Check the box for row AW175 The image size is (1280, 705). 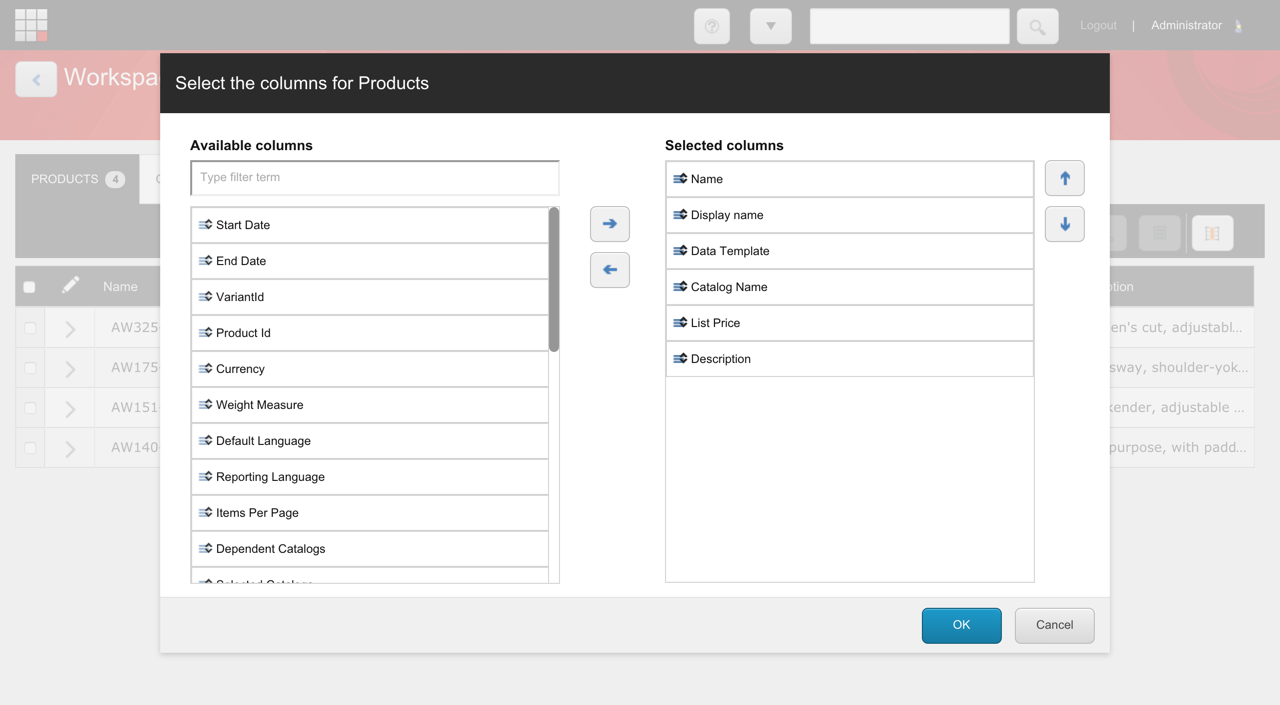[x=30, y=368]
